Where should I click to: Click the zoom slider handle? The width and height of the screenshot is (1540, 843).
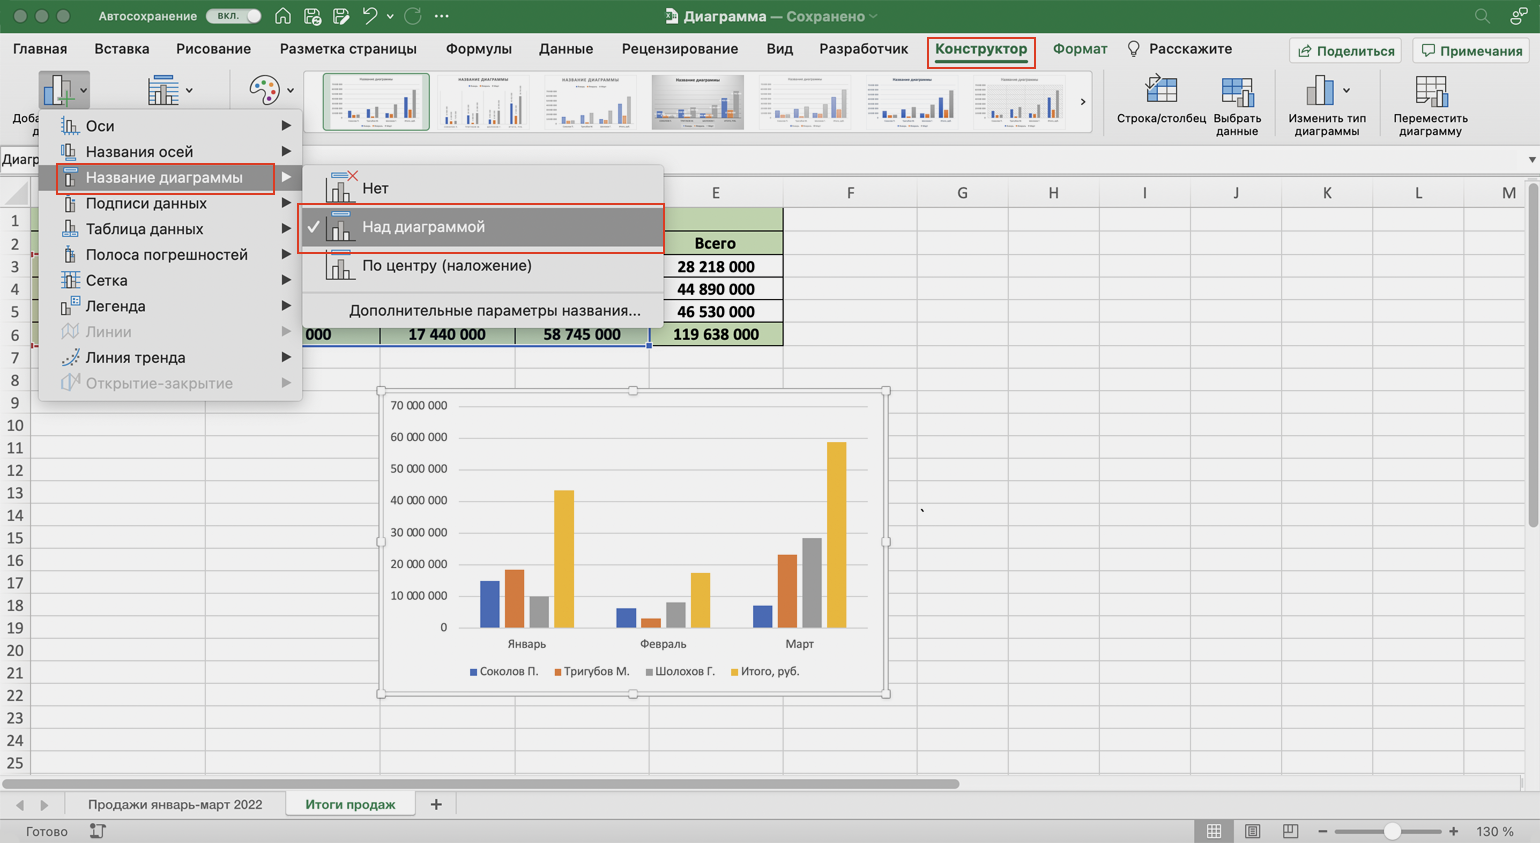pyautogui.click(x=1392, y=832)
